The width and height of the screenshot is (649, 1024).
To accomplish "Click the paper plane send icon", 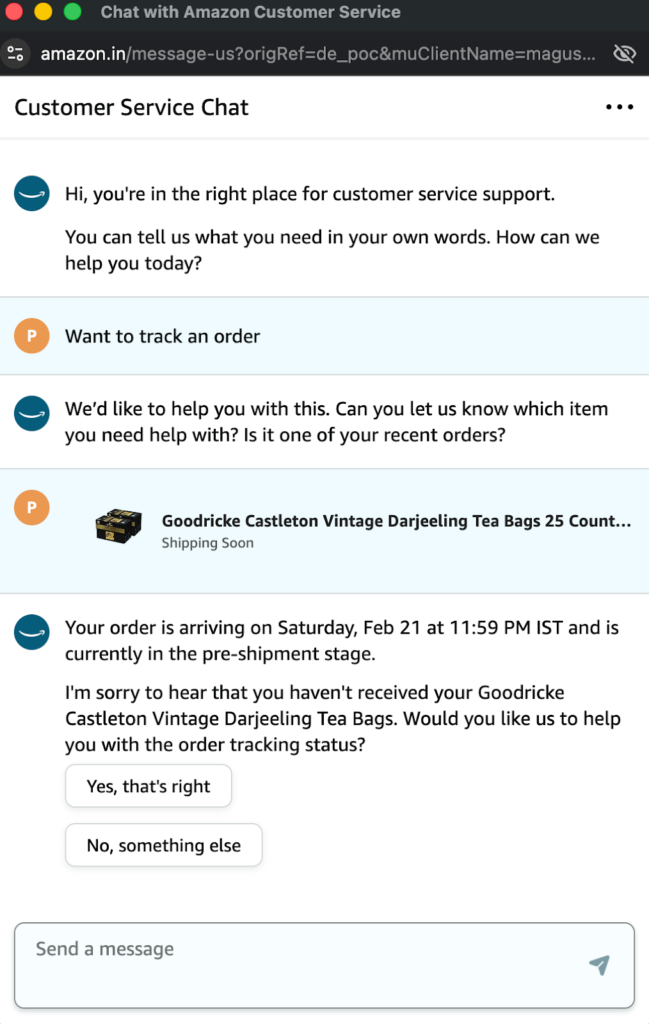I will pyautogui.click(x=599, y=965).
